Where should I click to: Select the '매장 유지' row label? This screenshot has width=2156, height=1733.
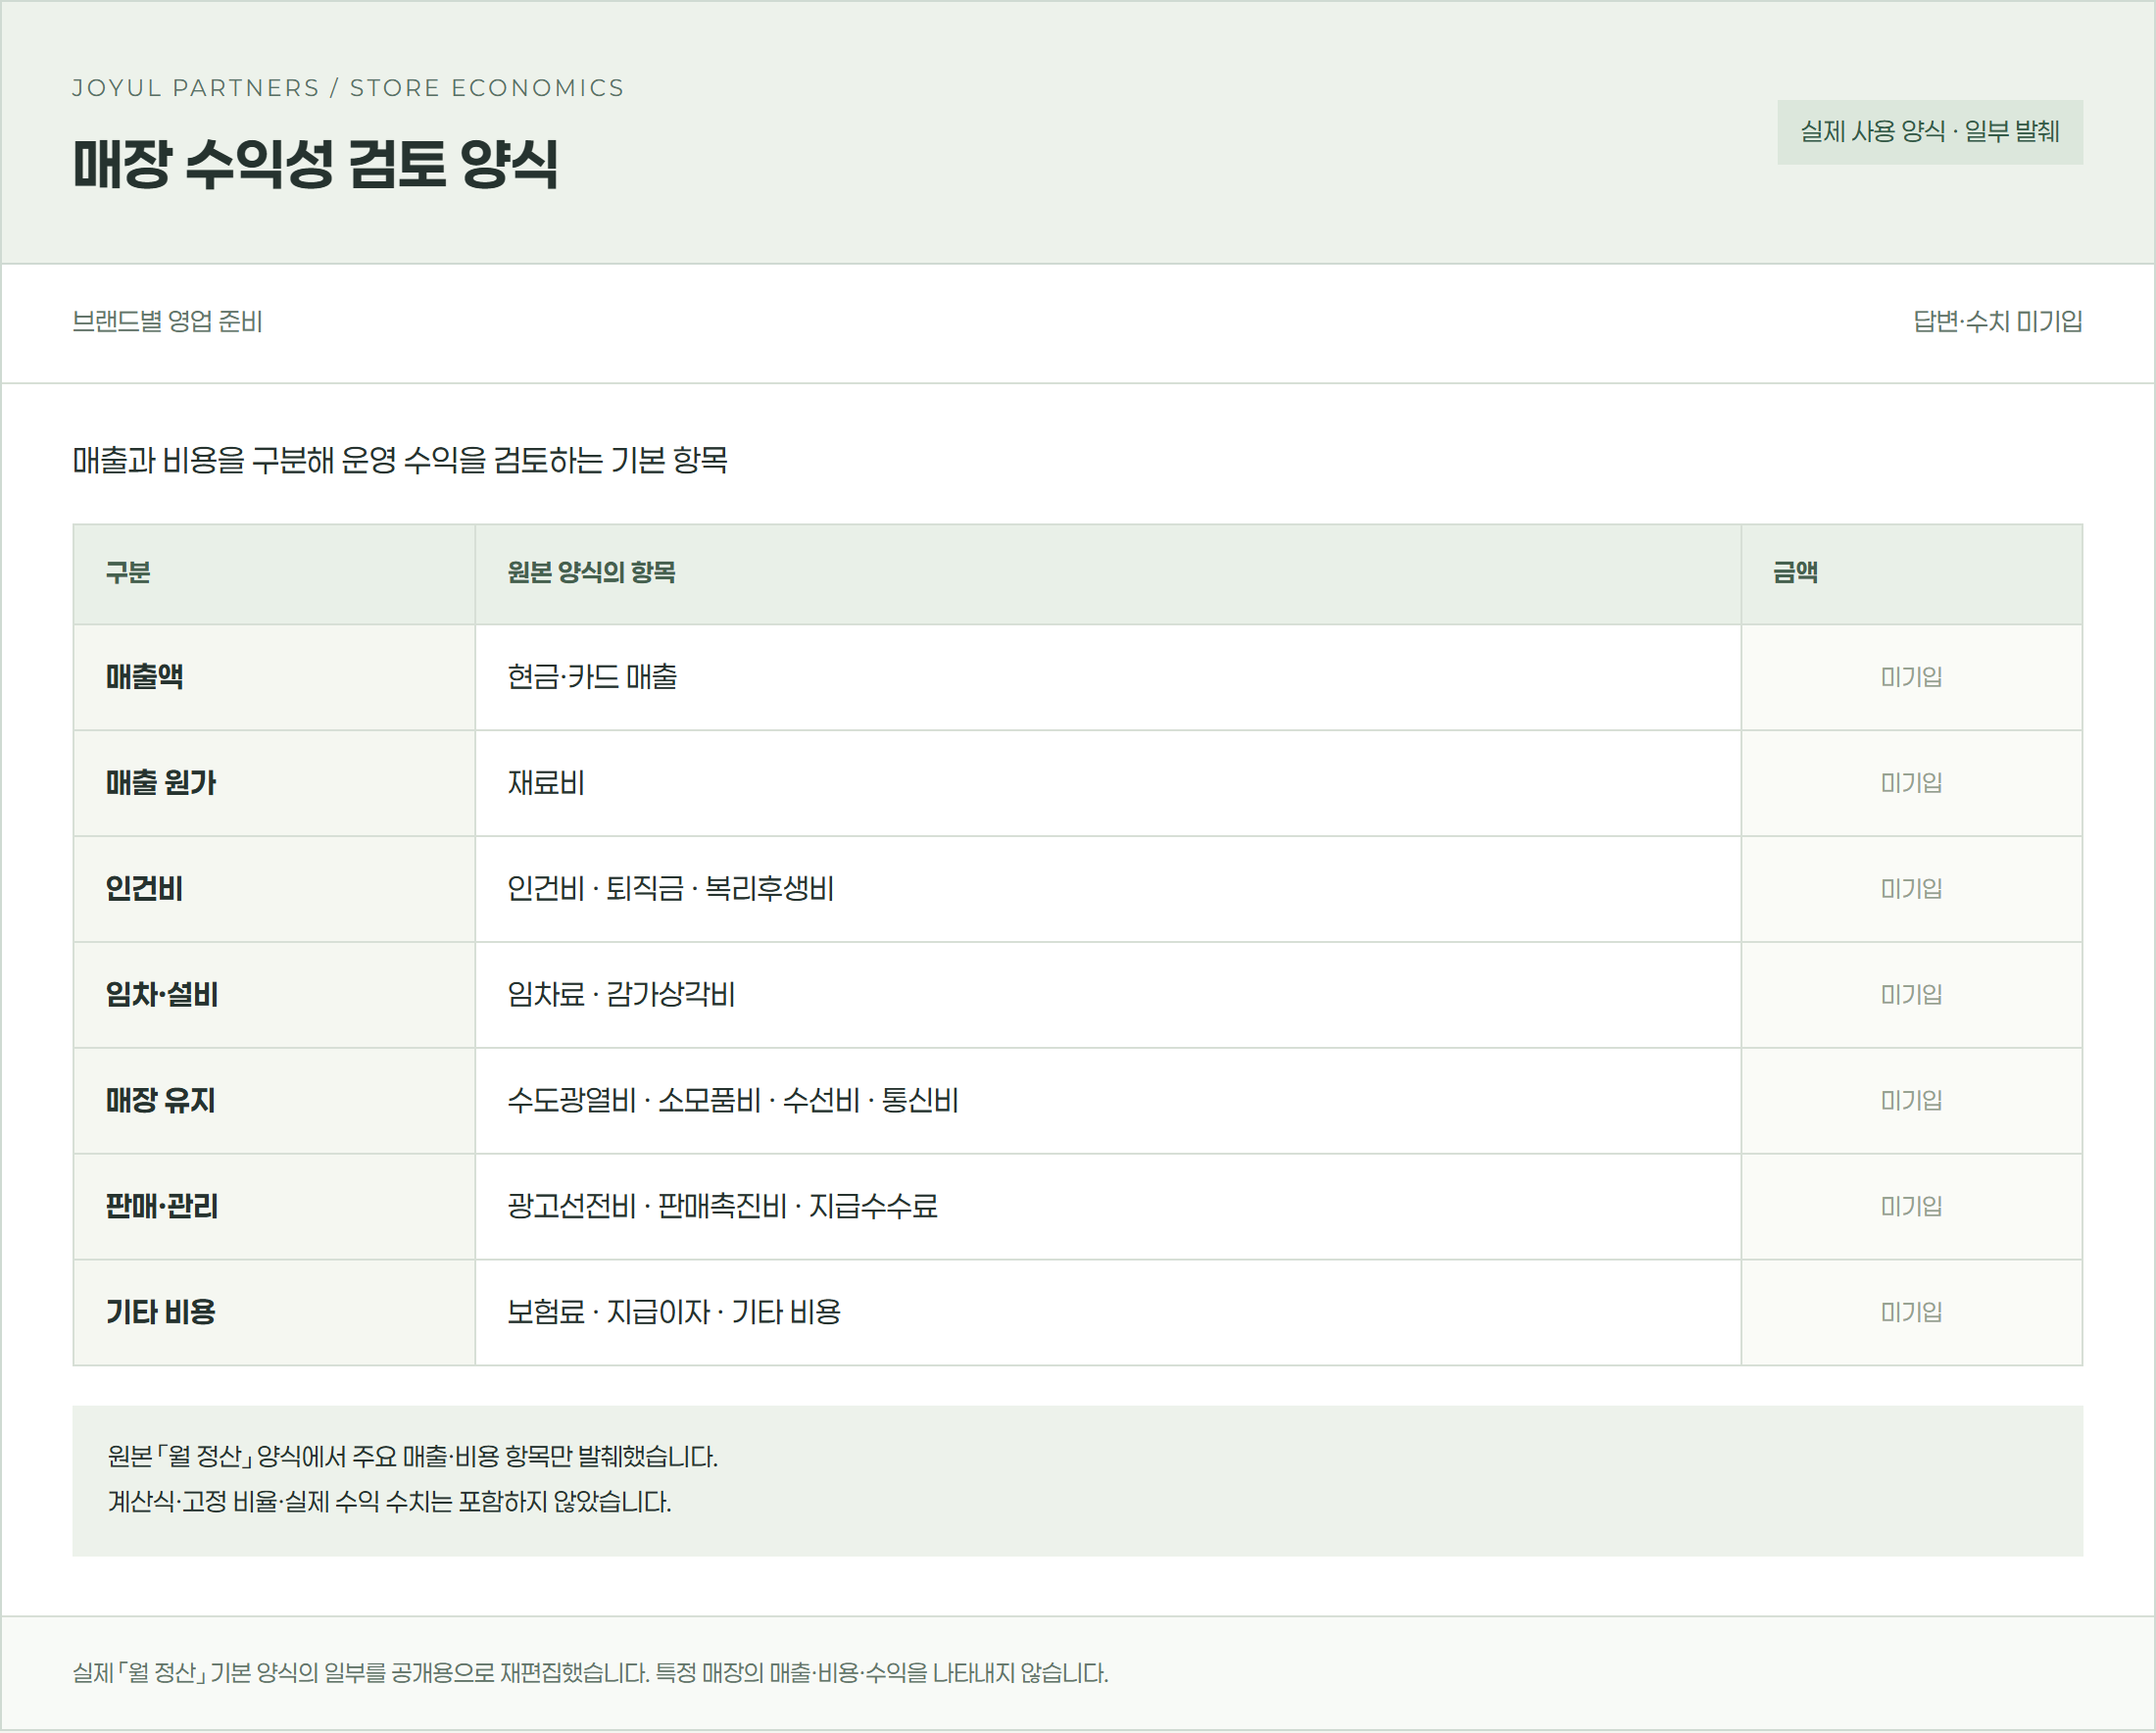point(160,1101)
